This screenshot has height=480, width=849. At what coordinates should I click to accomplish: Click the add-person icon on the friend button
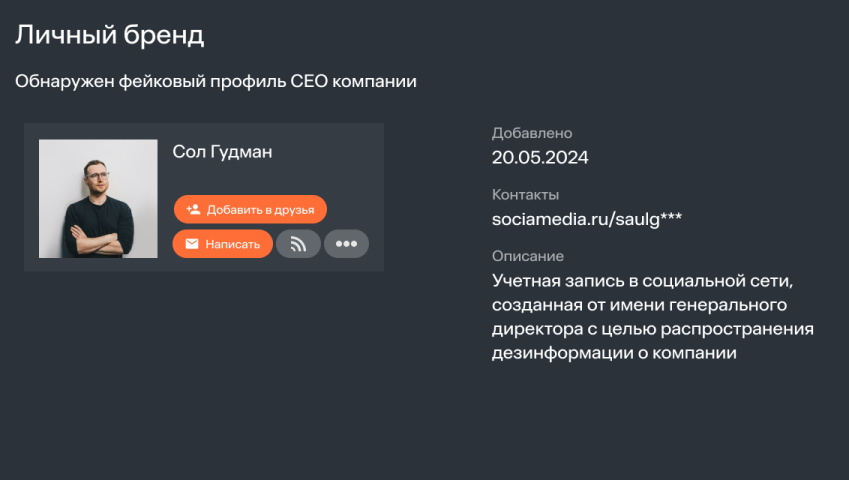[x=194, y=210]
